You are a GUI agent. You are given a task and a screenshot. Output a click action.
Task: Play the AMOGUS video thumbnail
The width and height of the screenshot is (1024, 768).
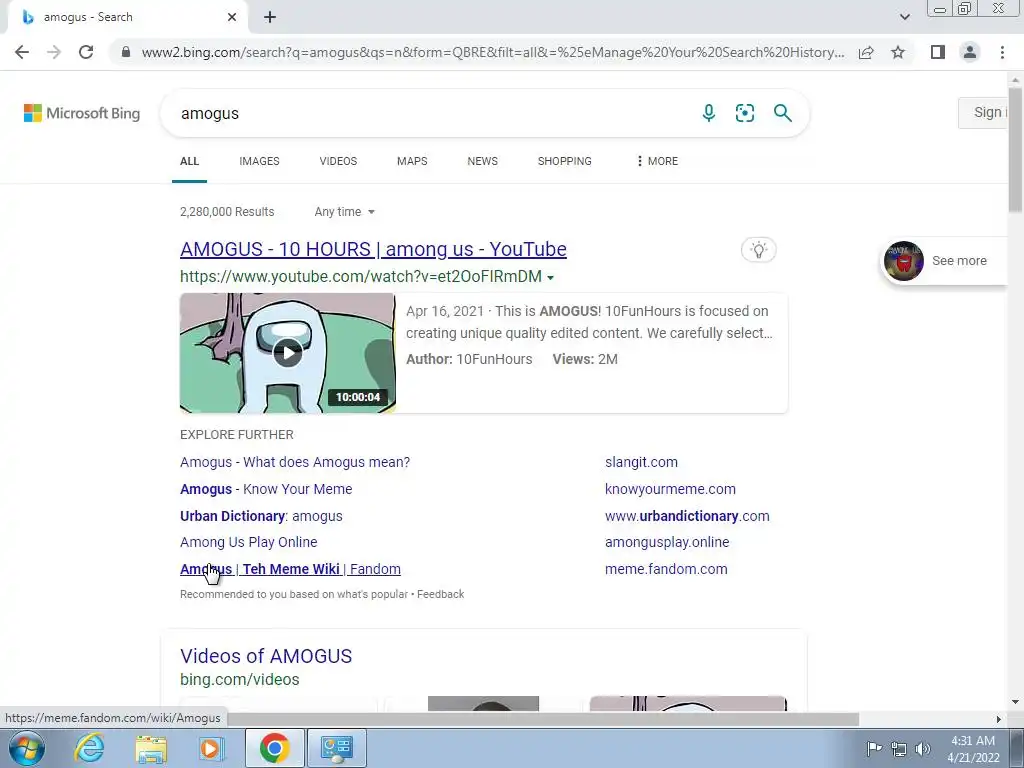click(287, 353)
